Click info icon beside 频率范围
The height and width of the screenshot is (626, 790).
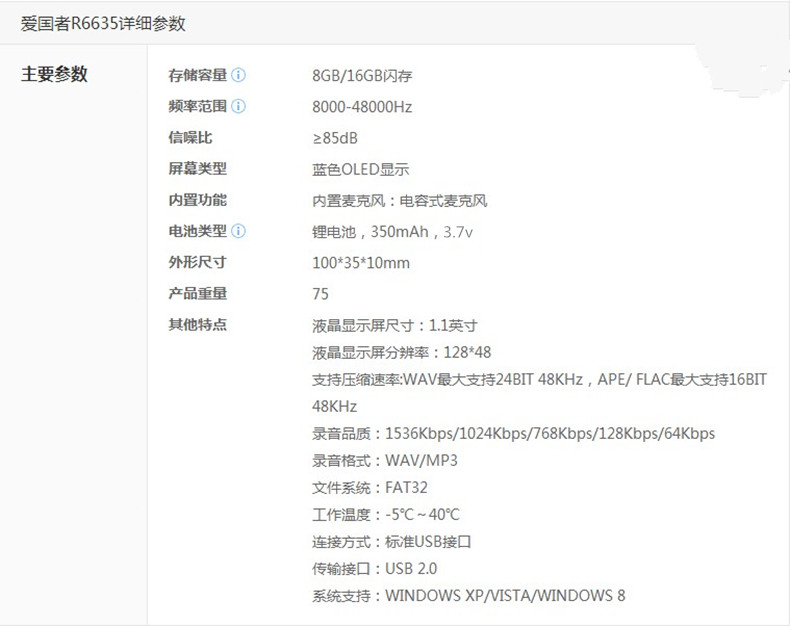coord(238,106)
